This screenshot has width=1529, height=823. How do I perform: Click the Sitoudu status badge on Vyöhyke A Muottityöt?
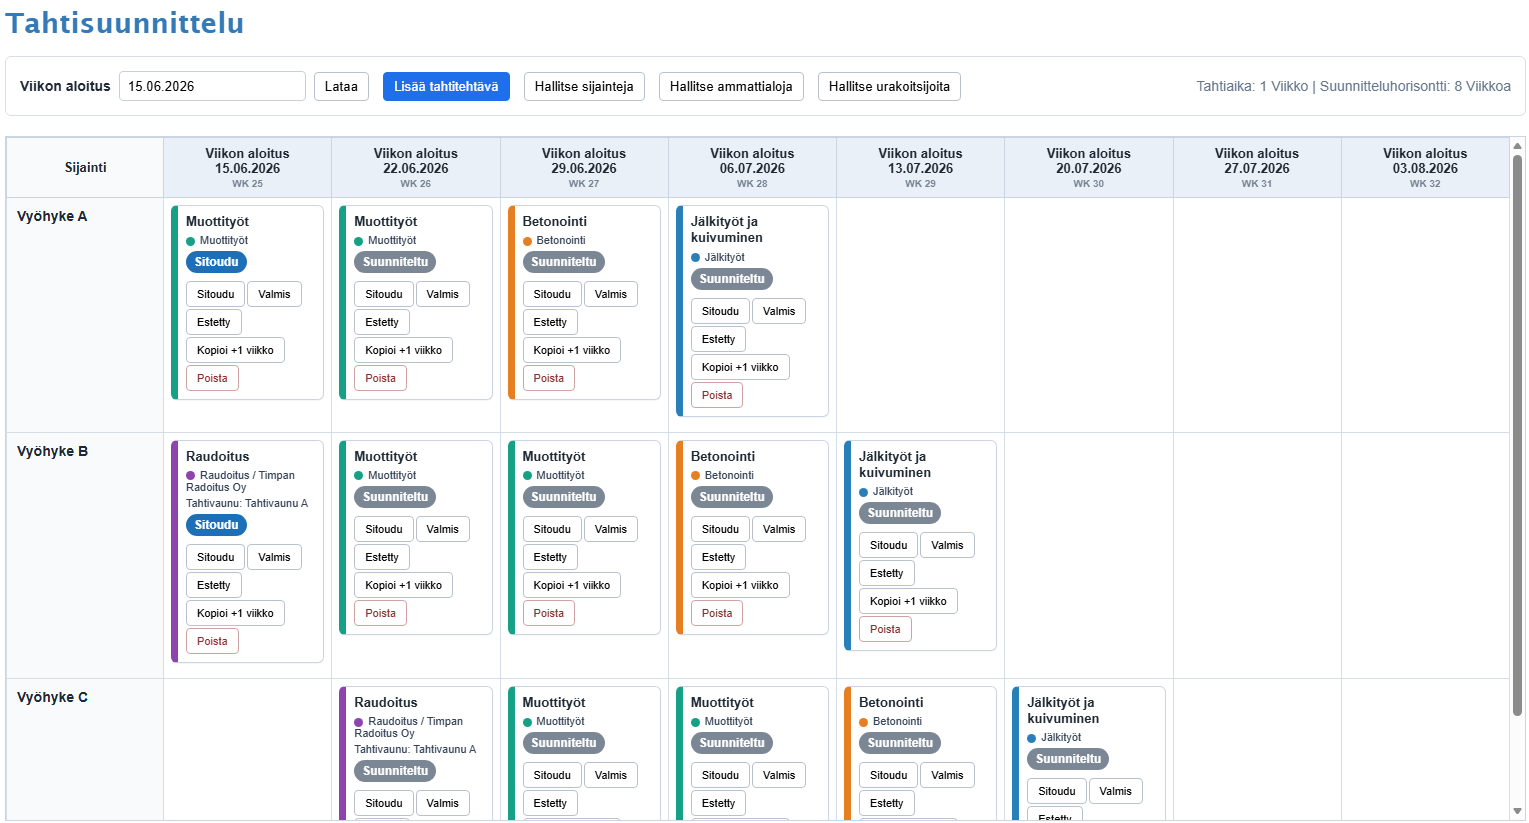click(216, 262)
